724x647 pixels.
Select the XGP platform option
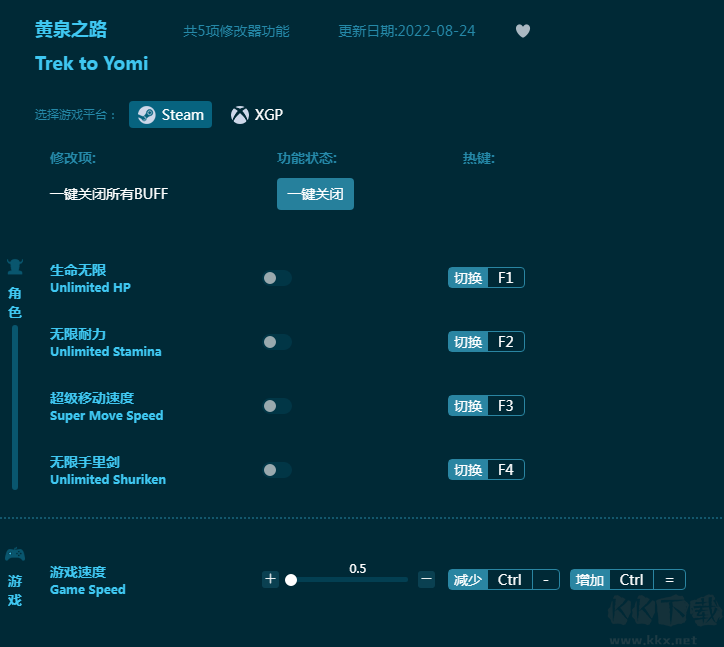coord(257,115)
